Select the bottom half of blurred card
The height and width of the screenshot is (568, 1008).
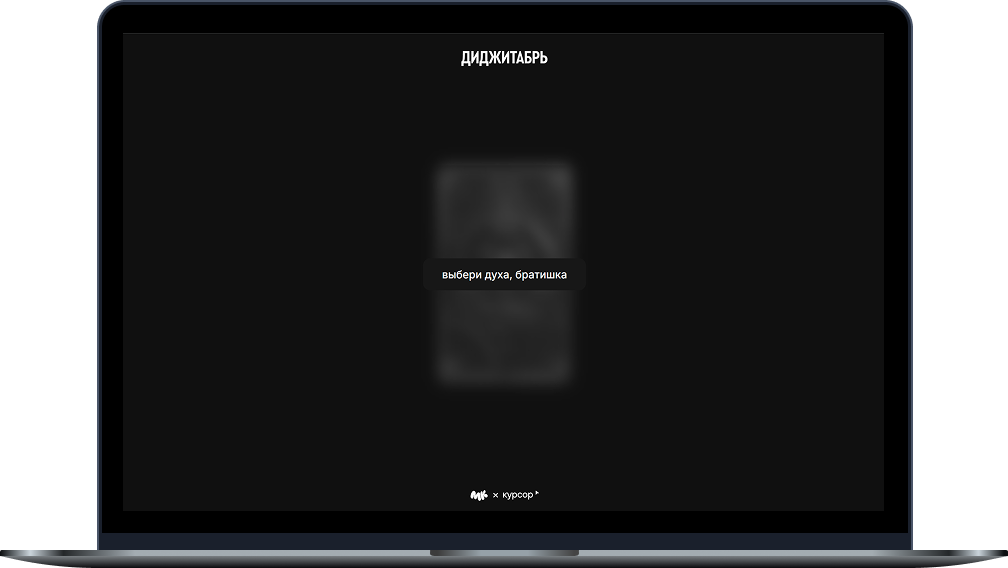tap(504, 335)
